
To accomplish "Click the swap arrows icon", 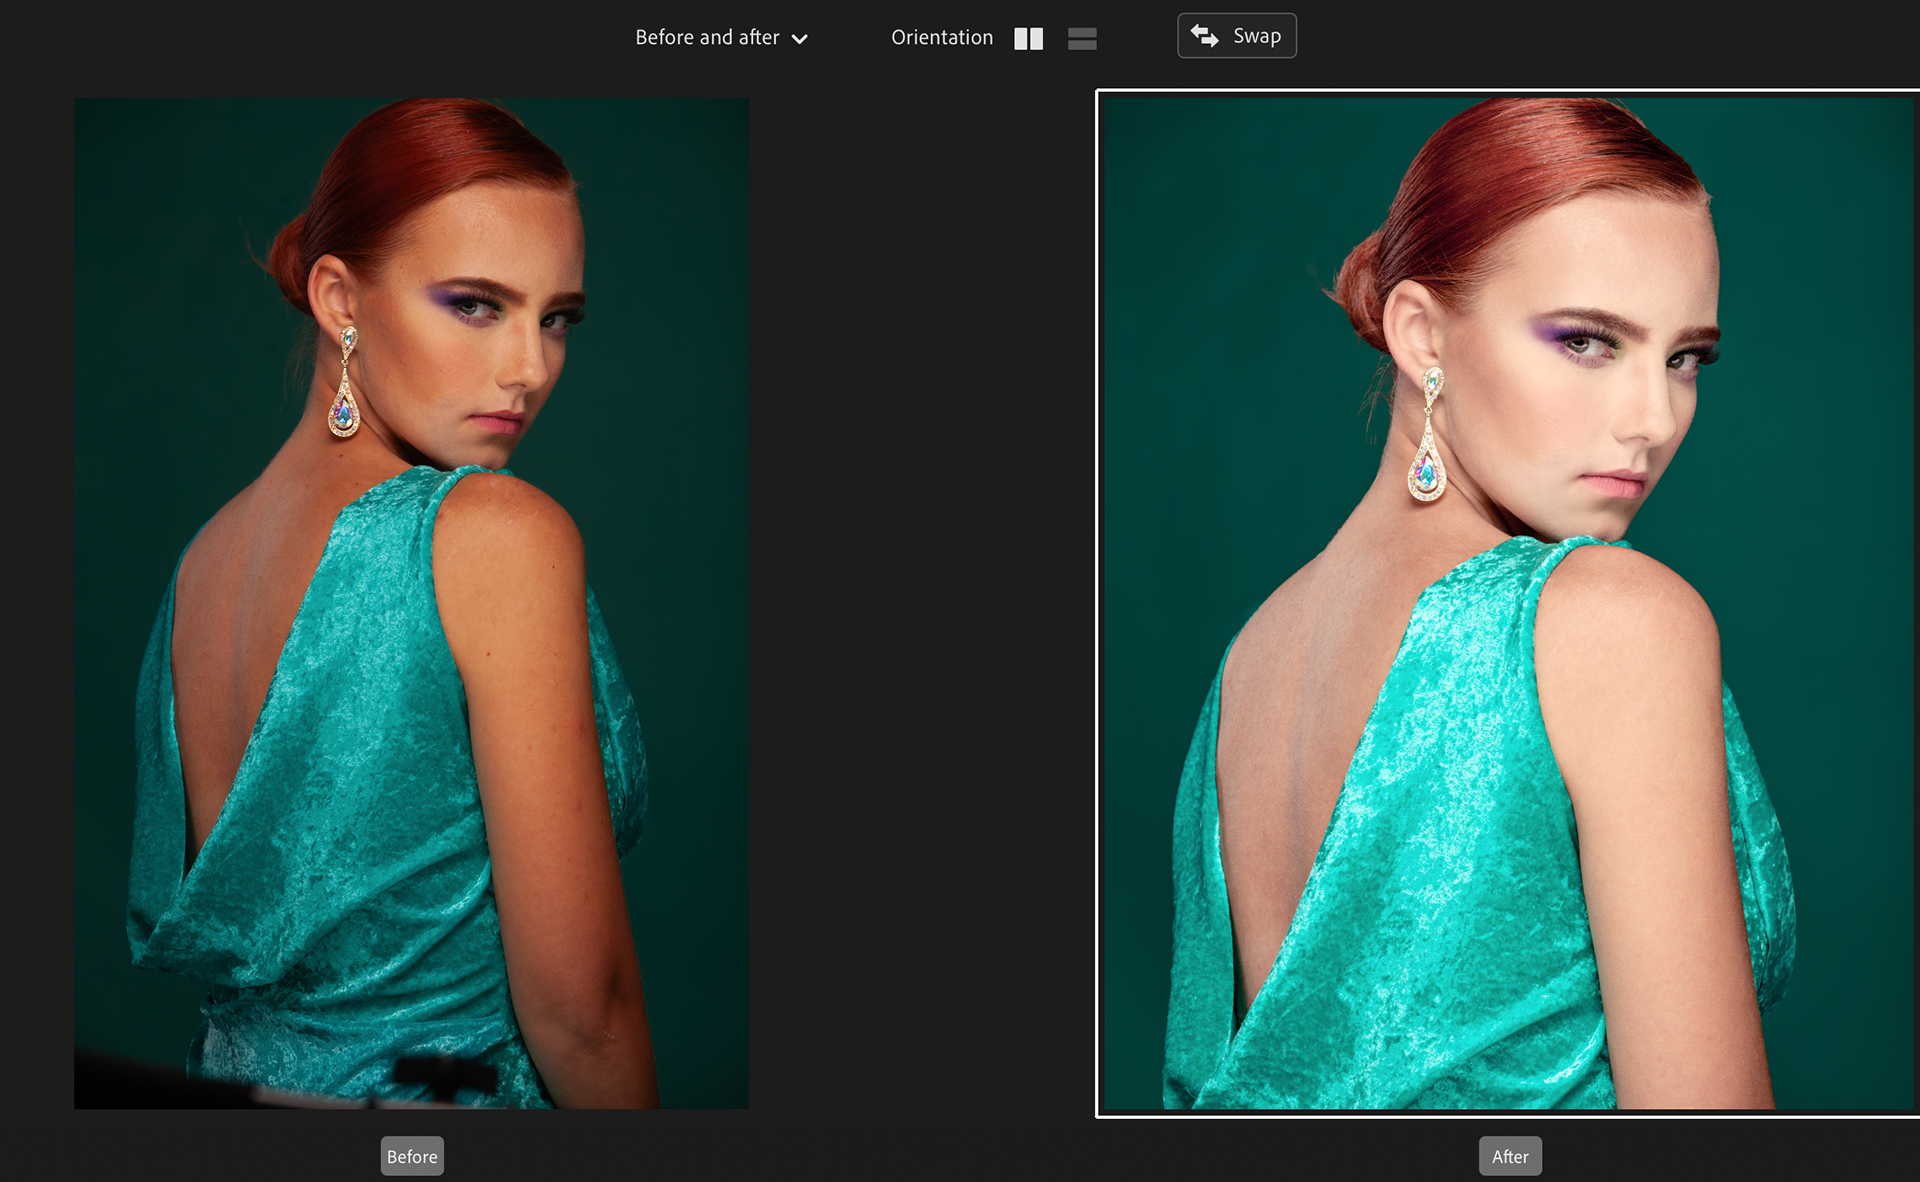I will tap(1205, 36).
